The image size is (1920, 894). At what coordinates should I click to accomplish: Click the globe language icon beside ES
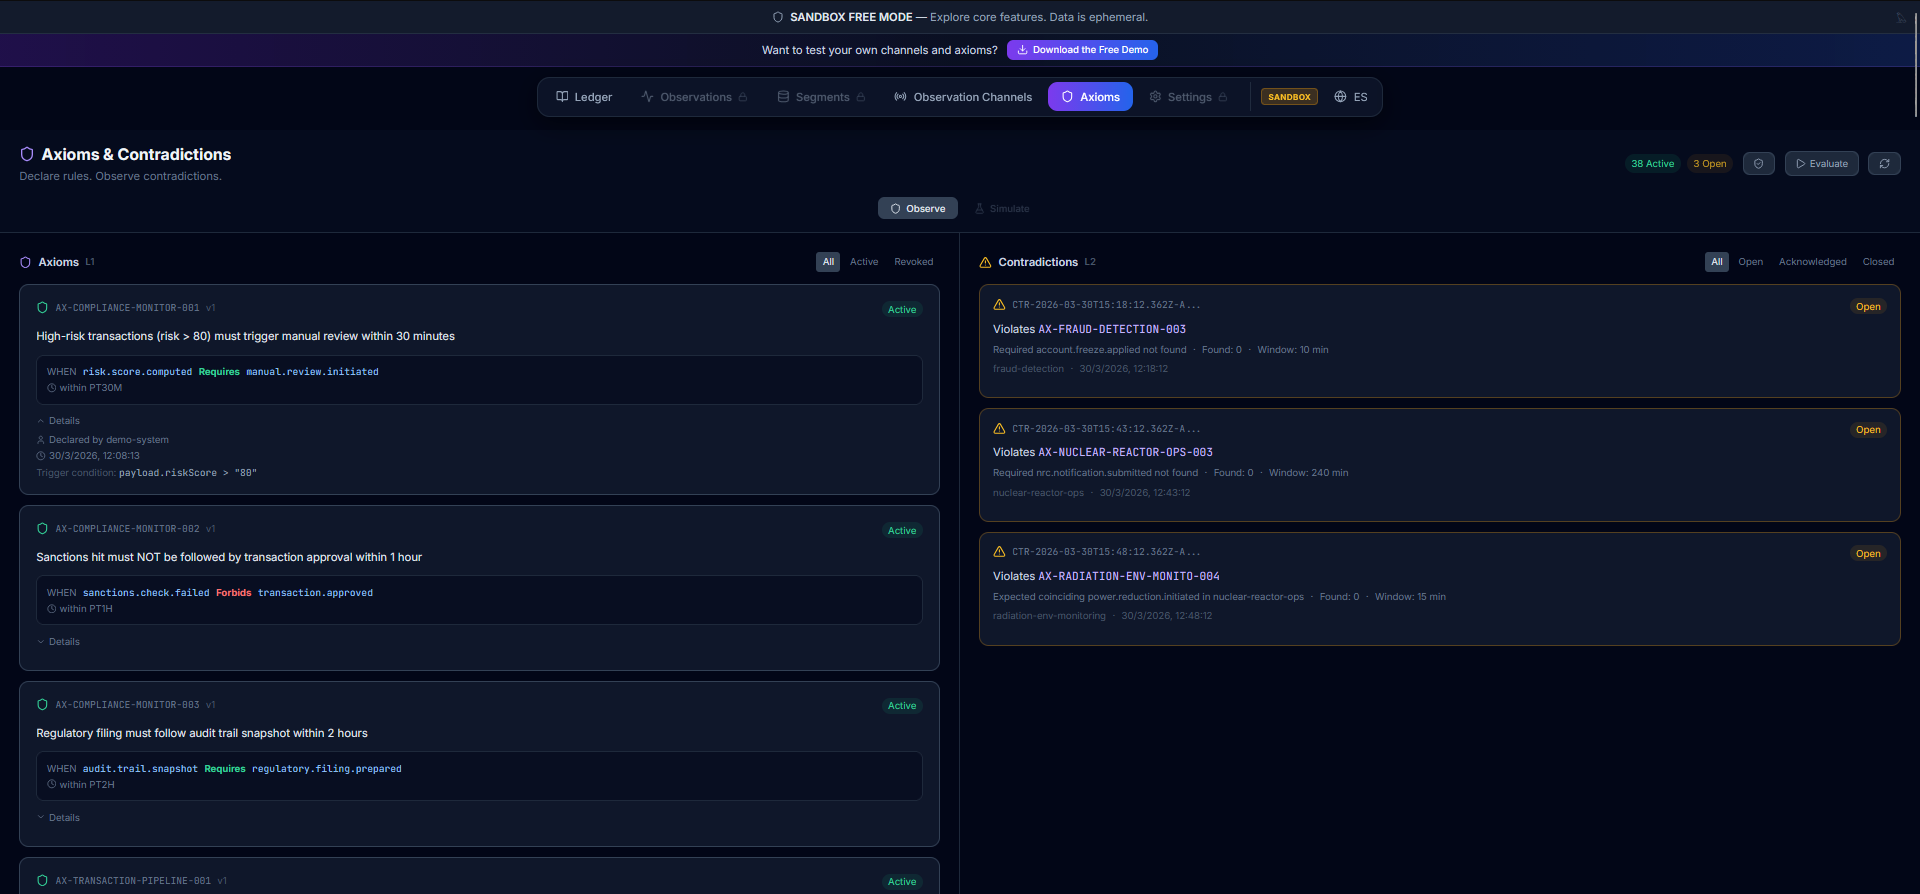click(x=1340, y=97)
